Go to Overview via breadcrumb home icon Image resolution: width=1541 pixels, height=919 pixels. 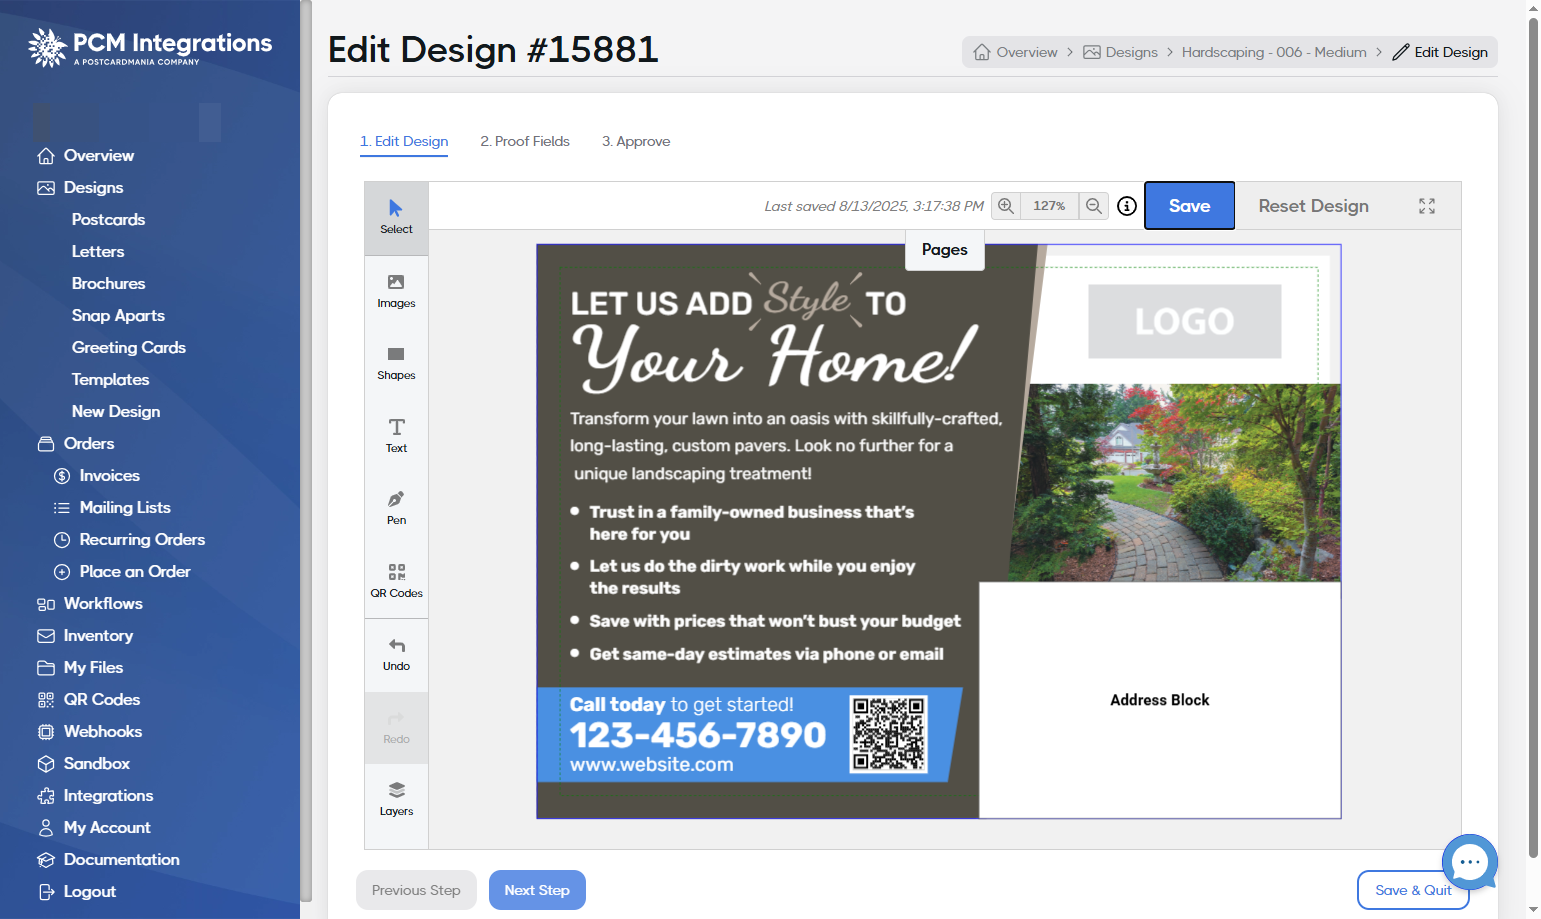click(1015, 52)
